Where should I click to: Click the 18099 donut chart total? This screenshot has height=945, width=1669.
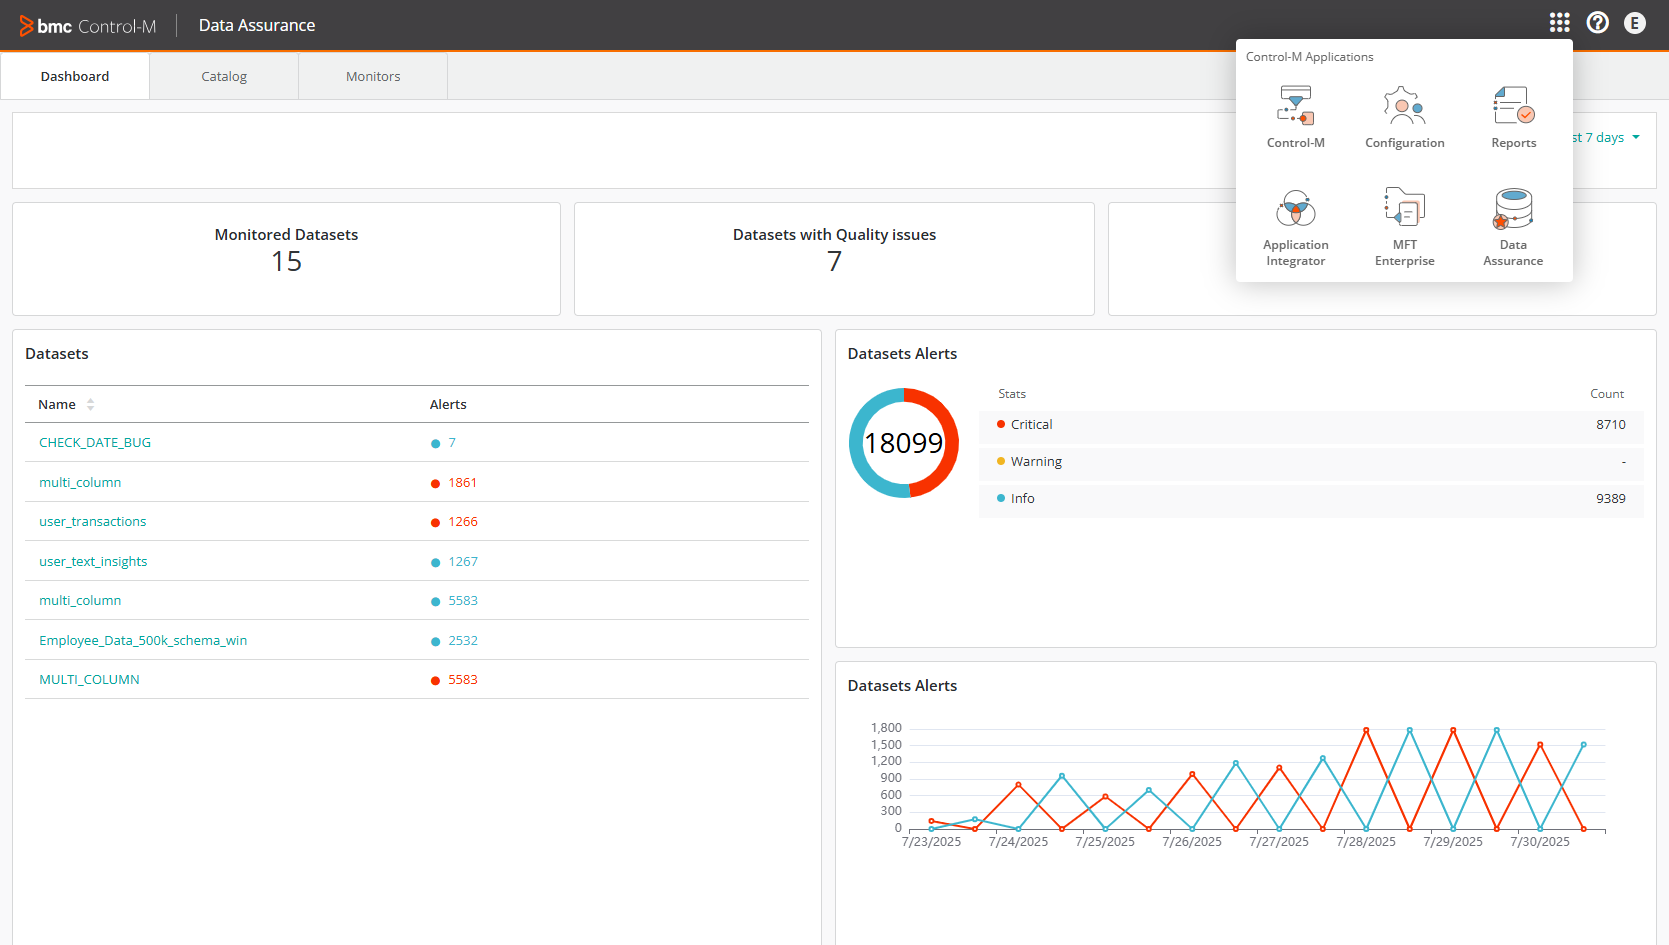(x=903, y=443)
